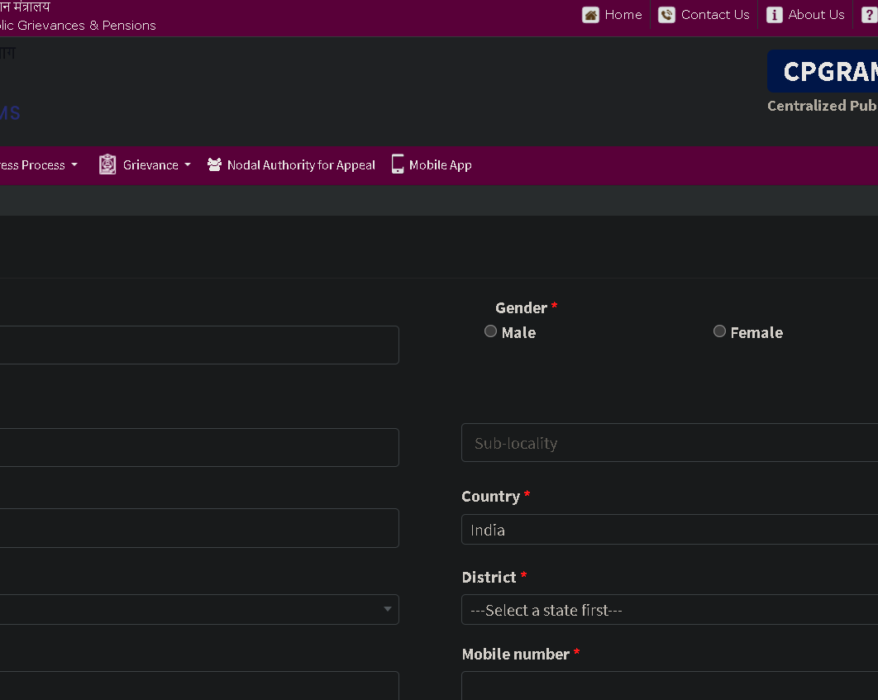Open the state dropdown with arrow
The image size is (878, 700).
(199, 609)
